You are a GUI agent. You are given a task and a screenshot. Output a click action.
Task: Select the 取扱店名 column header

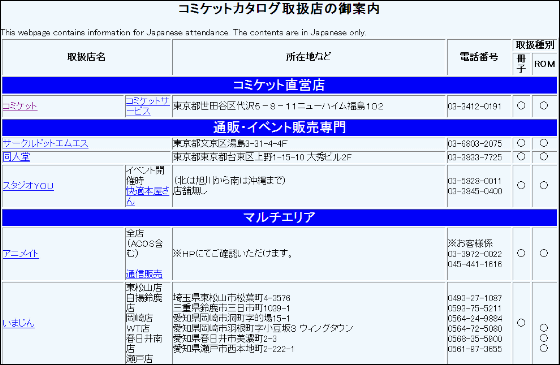(x=87, y=57)
